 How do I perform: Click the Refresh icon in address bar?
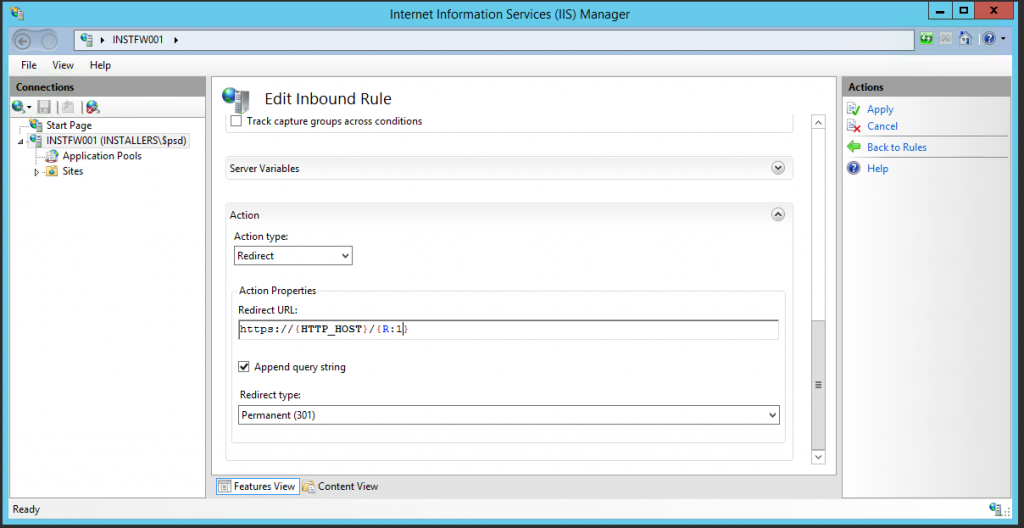[926, 39]
